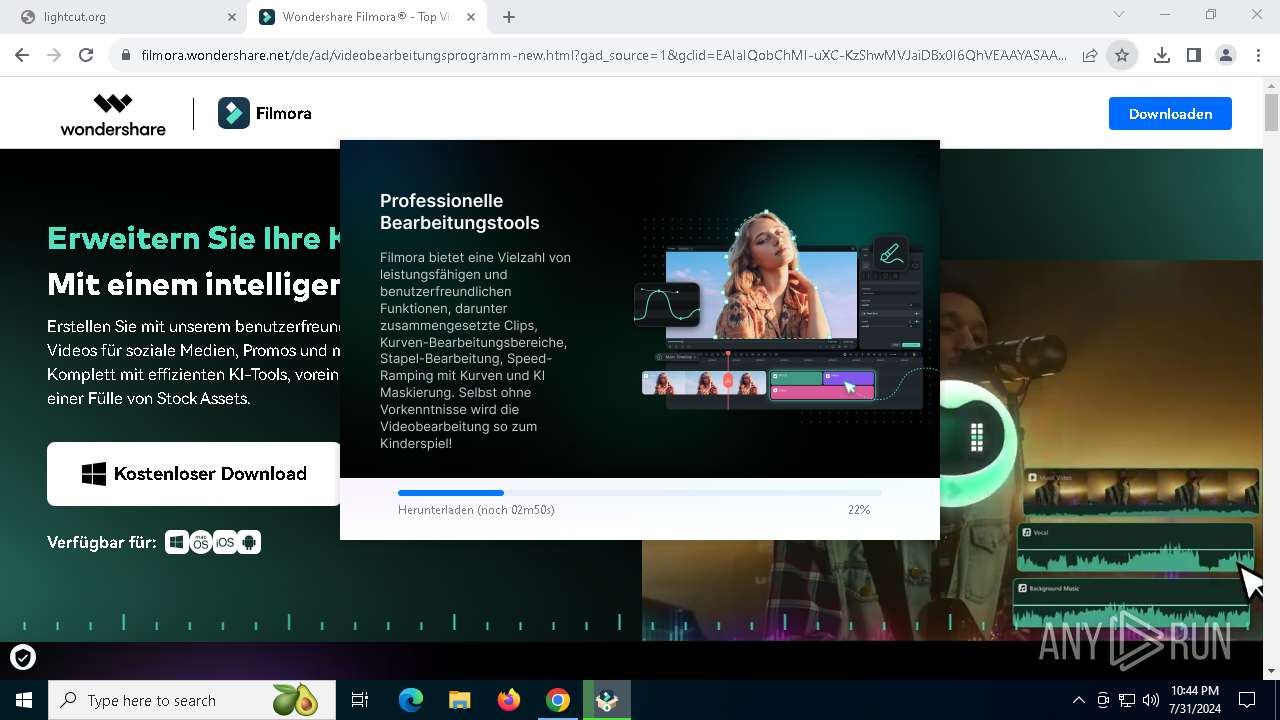1280x720 pixels.
Task: Toggle the browser side panel
Action: pos(1193,56)
